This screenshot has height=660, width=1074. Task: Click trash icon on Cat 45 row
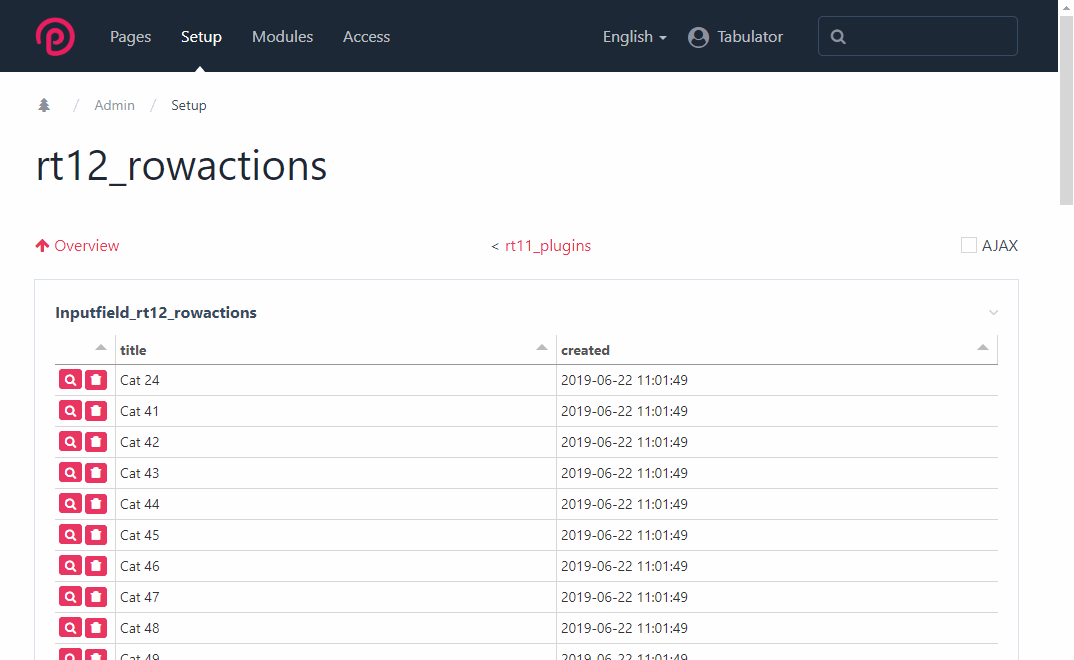click(x=96, y=535)
